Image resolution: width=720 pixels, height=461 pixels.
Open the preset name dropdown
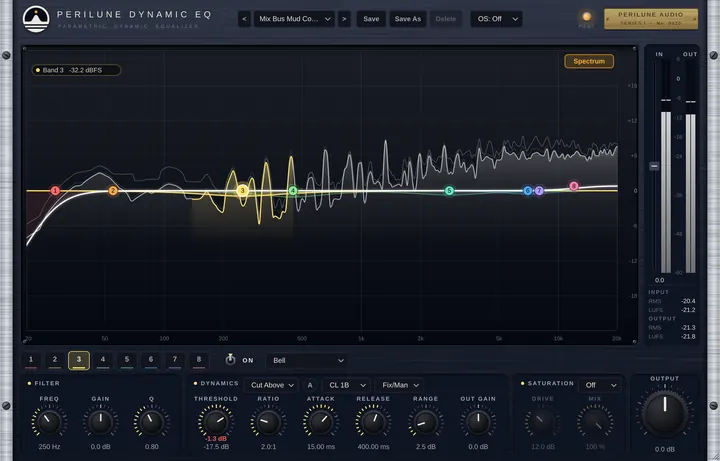point(294,19)
